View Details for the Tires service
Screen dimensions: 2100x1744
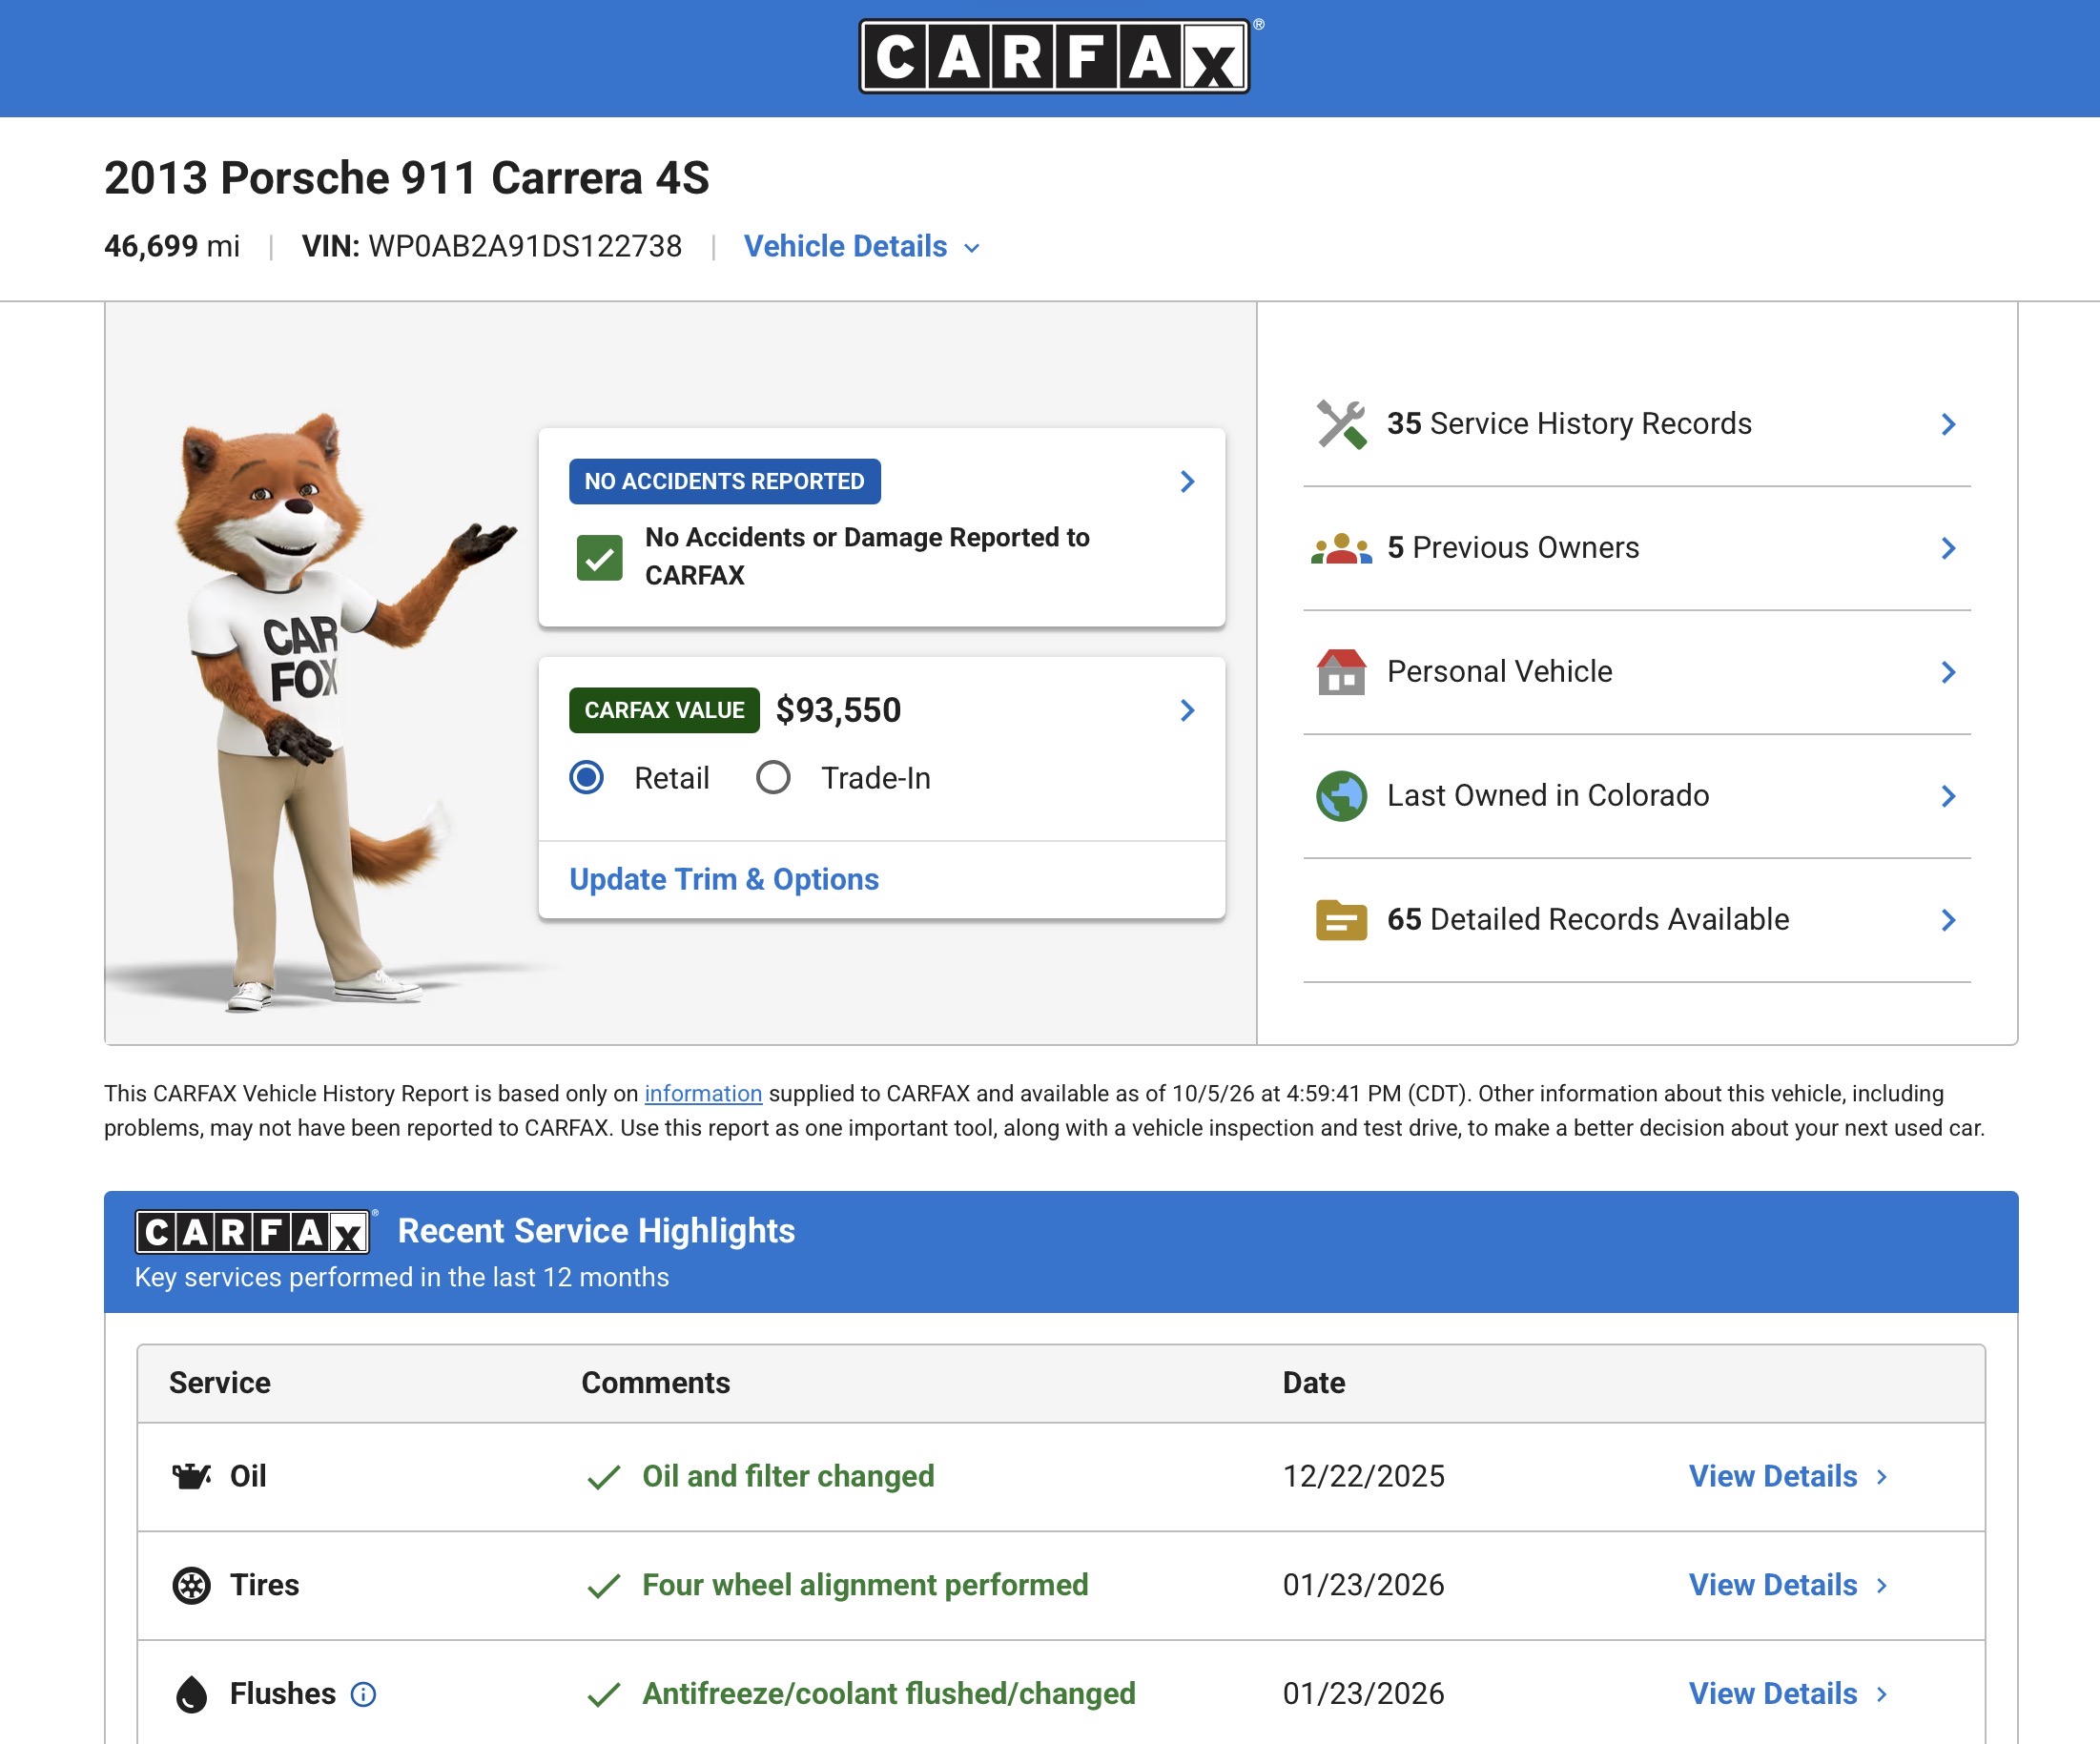1788,1585
